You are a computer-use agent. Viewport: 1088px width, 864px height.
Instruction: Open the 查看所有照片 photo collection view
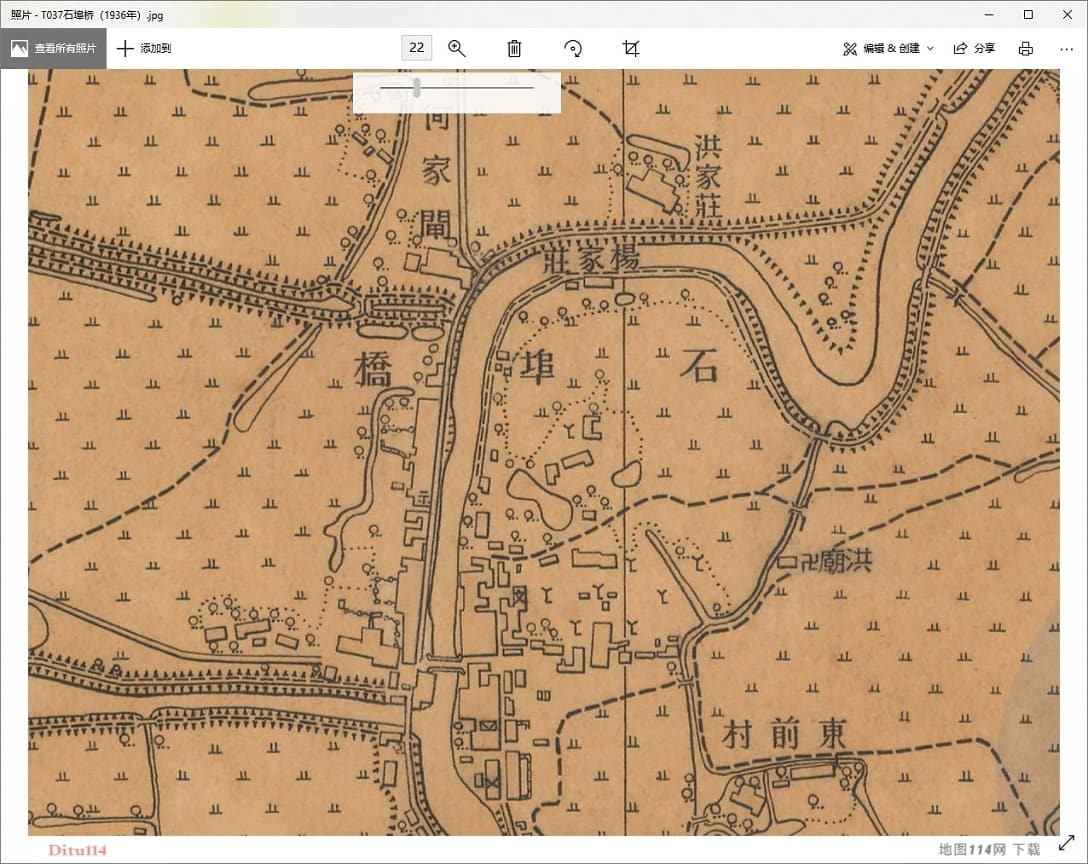coord(54,48)
